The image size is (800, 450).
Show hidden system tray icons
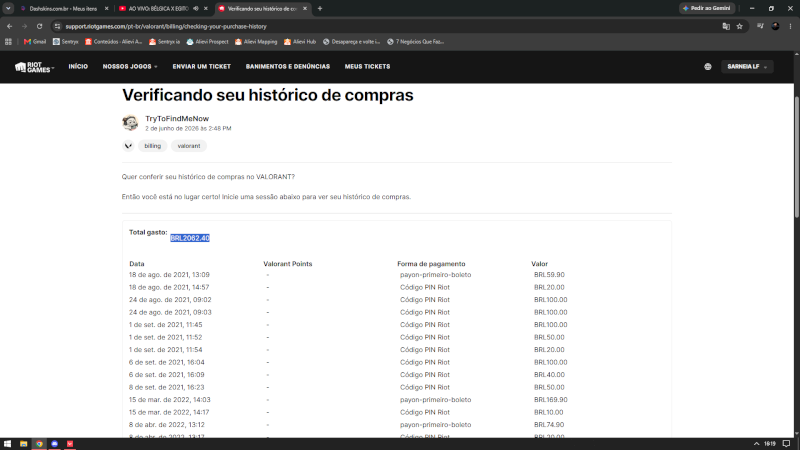[x=757, y=444]
